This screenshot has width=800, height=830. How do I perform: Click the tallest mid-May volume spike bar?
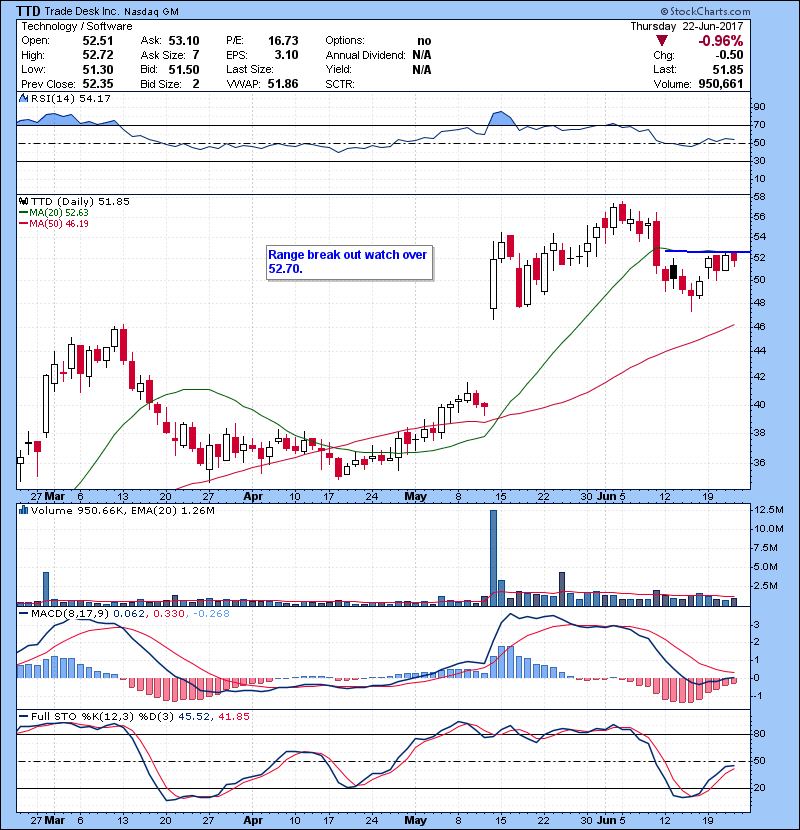coord(493,558)
